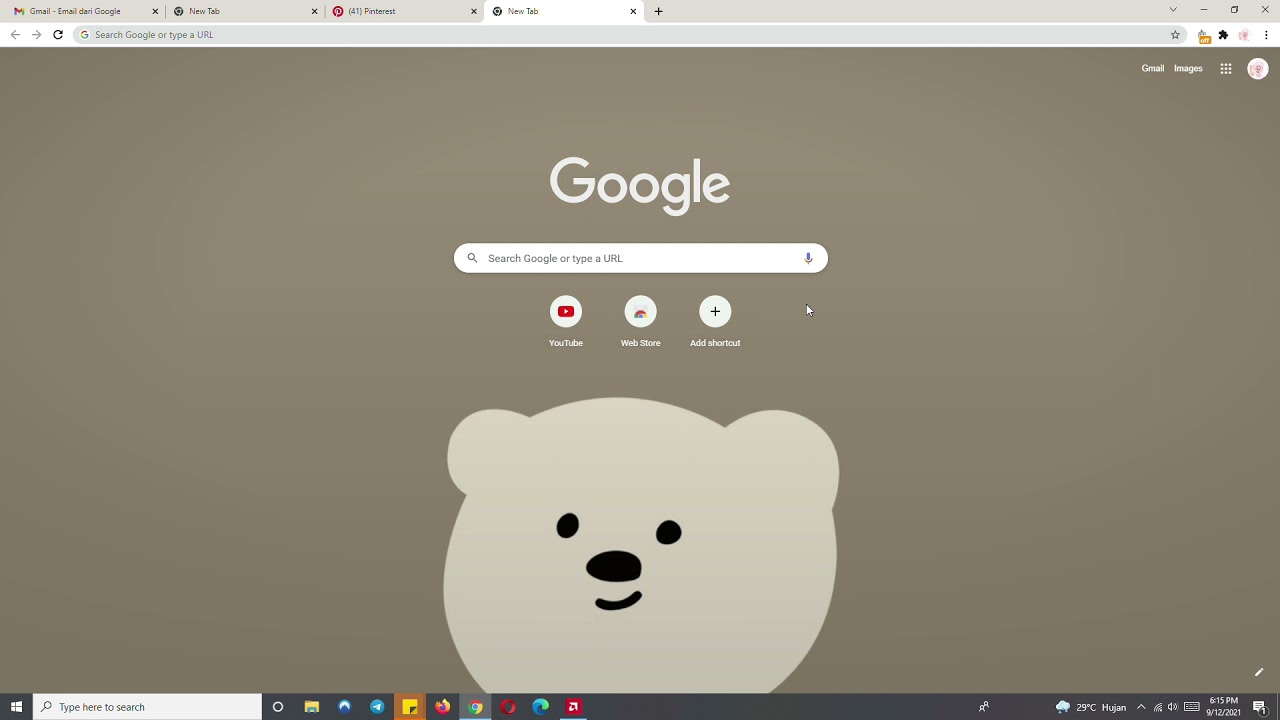Open the People icon on the taskbar
The height and width of the screenshot is (720, 1280).
point(984,707)
